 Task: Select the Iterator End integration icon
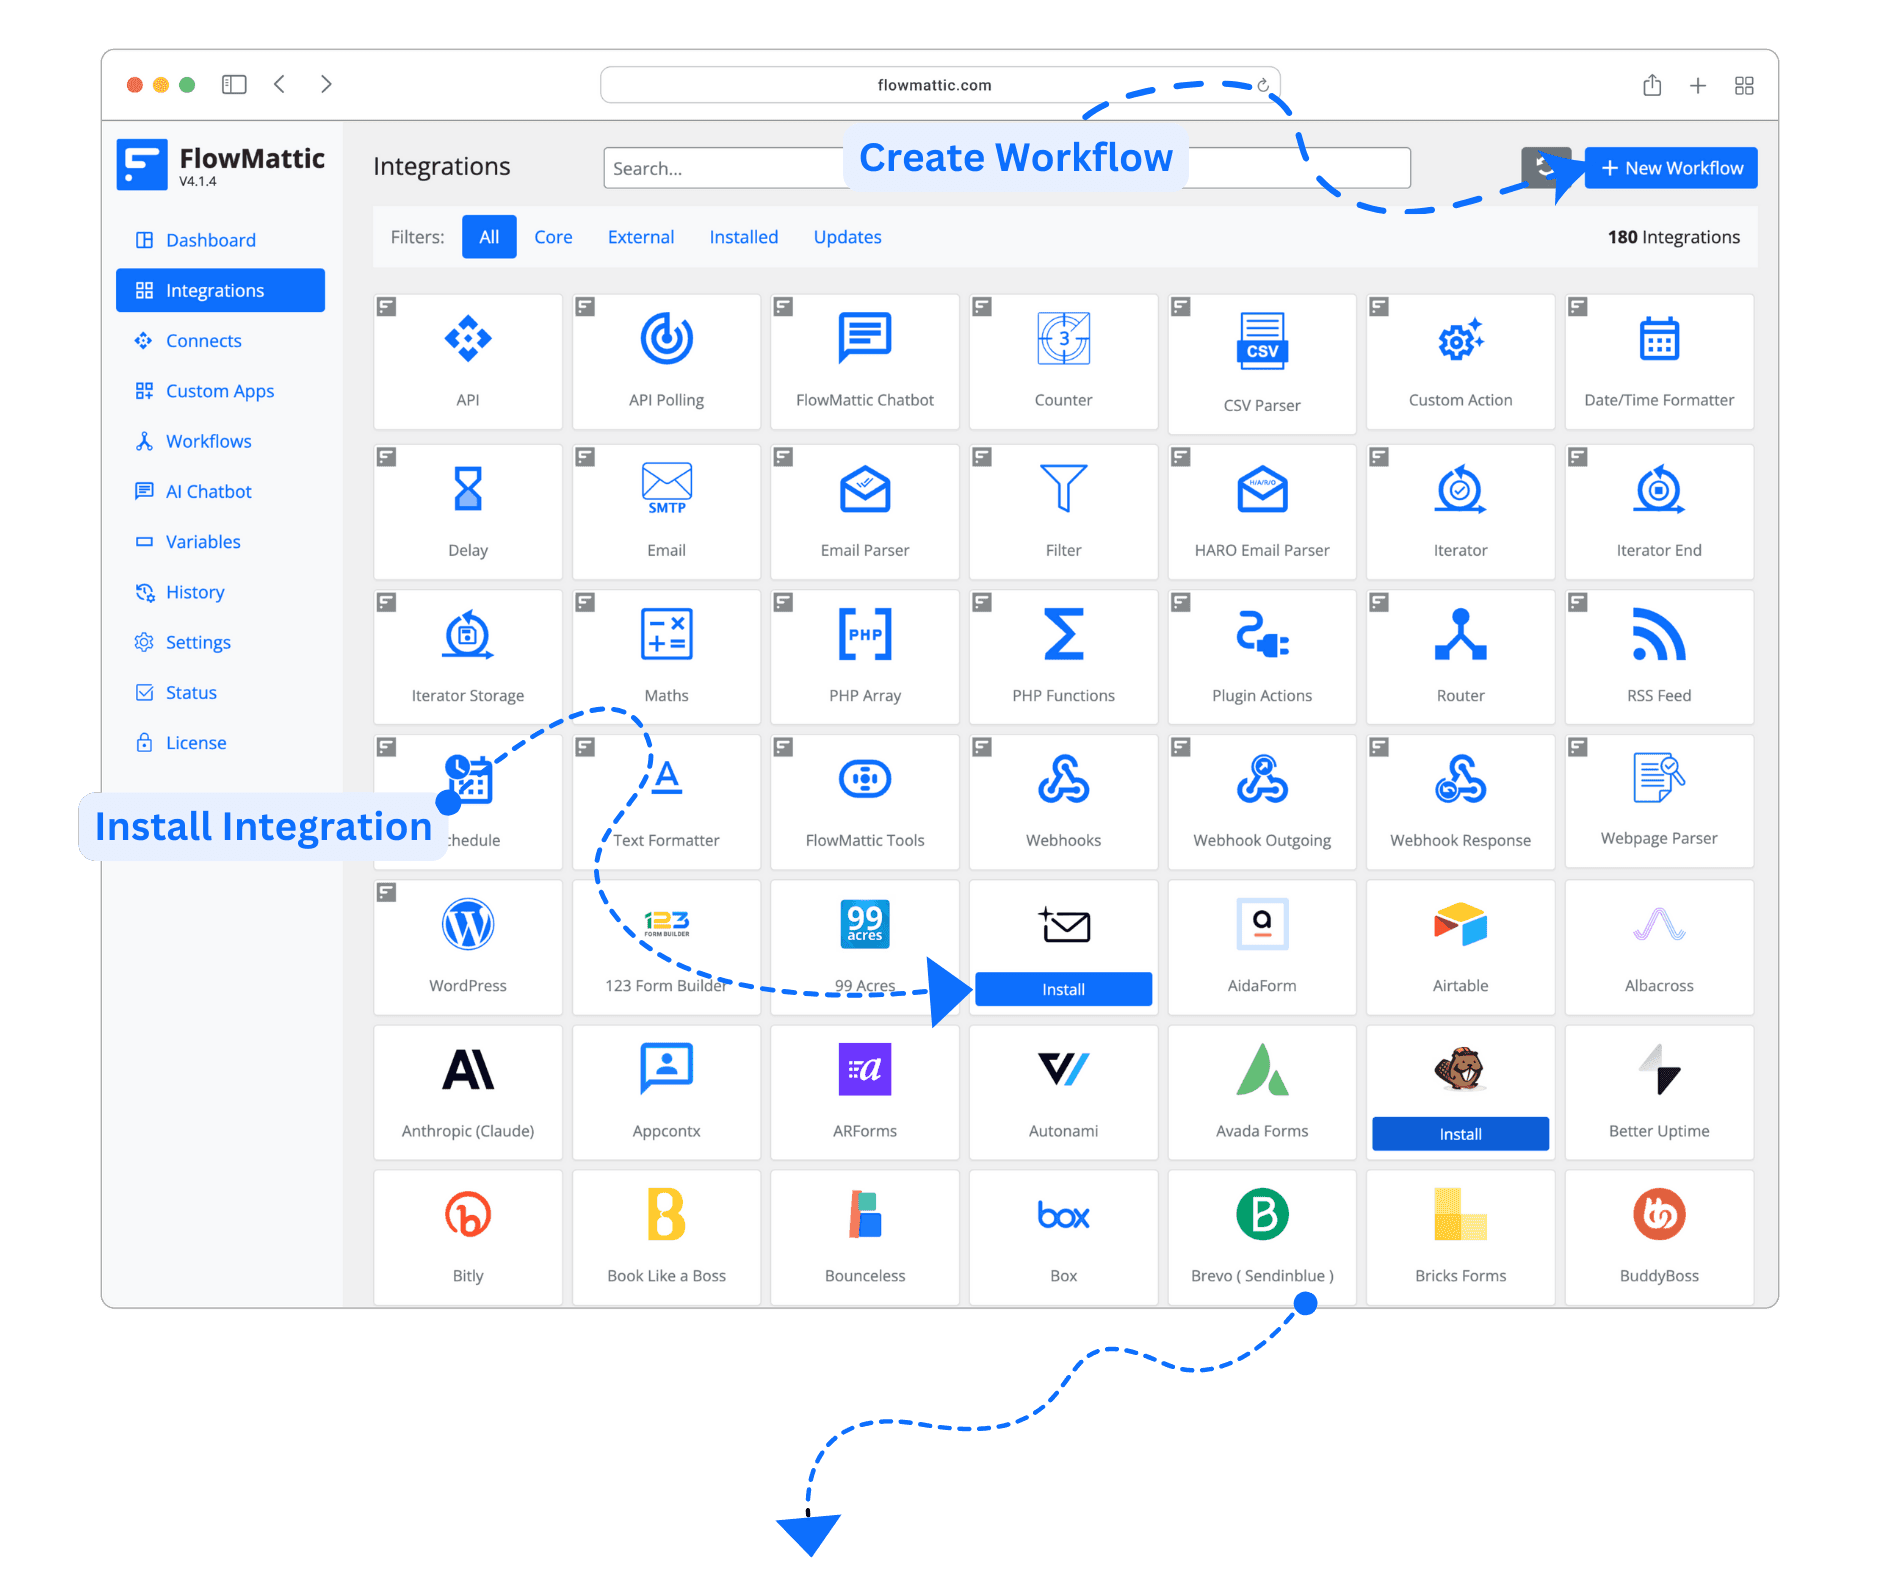point(1659,489)
